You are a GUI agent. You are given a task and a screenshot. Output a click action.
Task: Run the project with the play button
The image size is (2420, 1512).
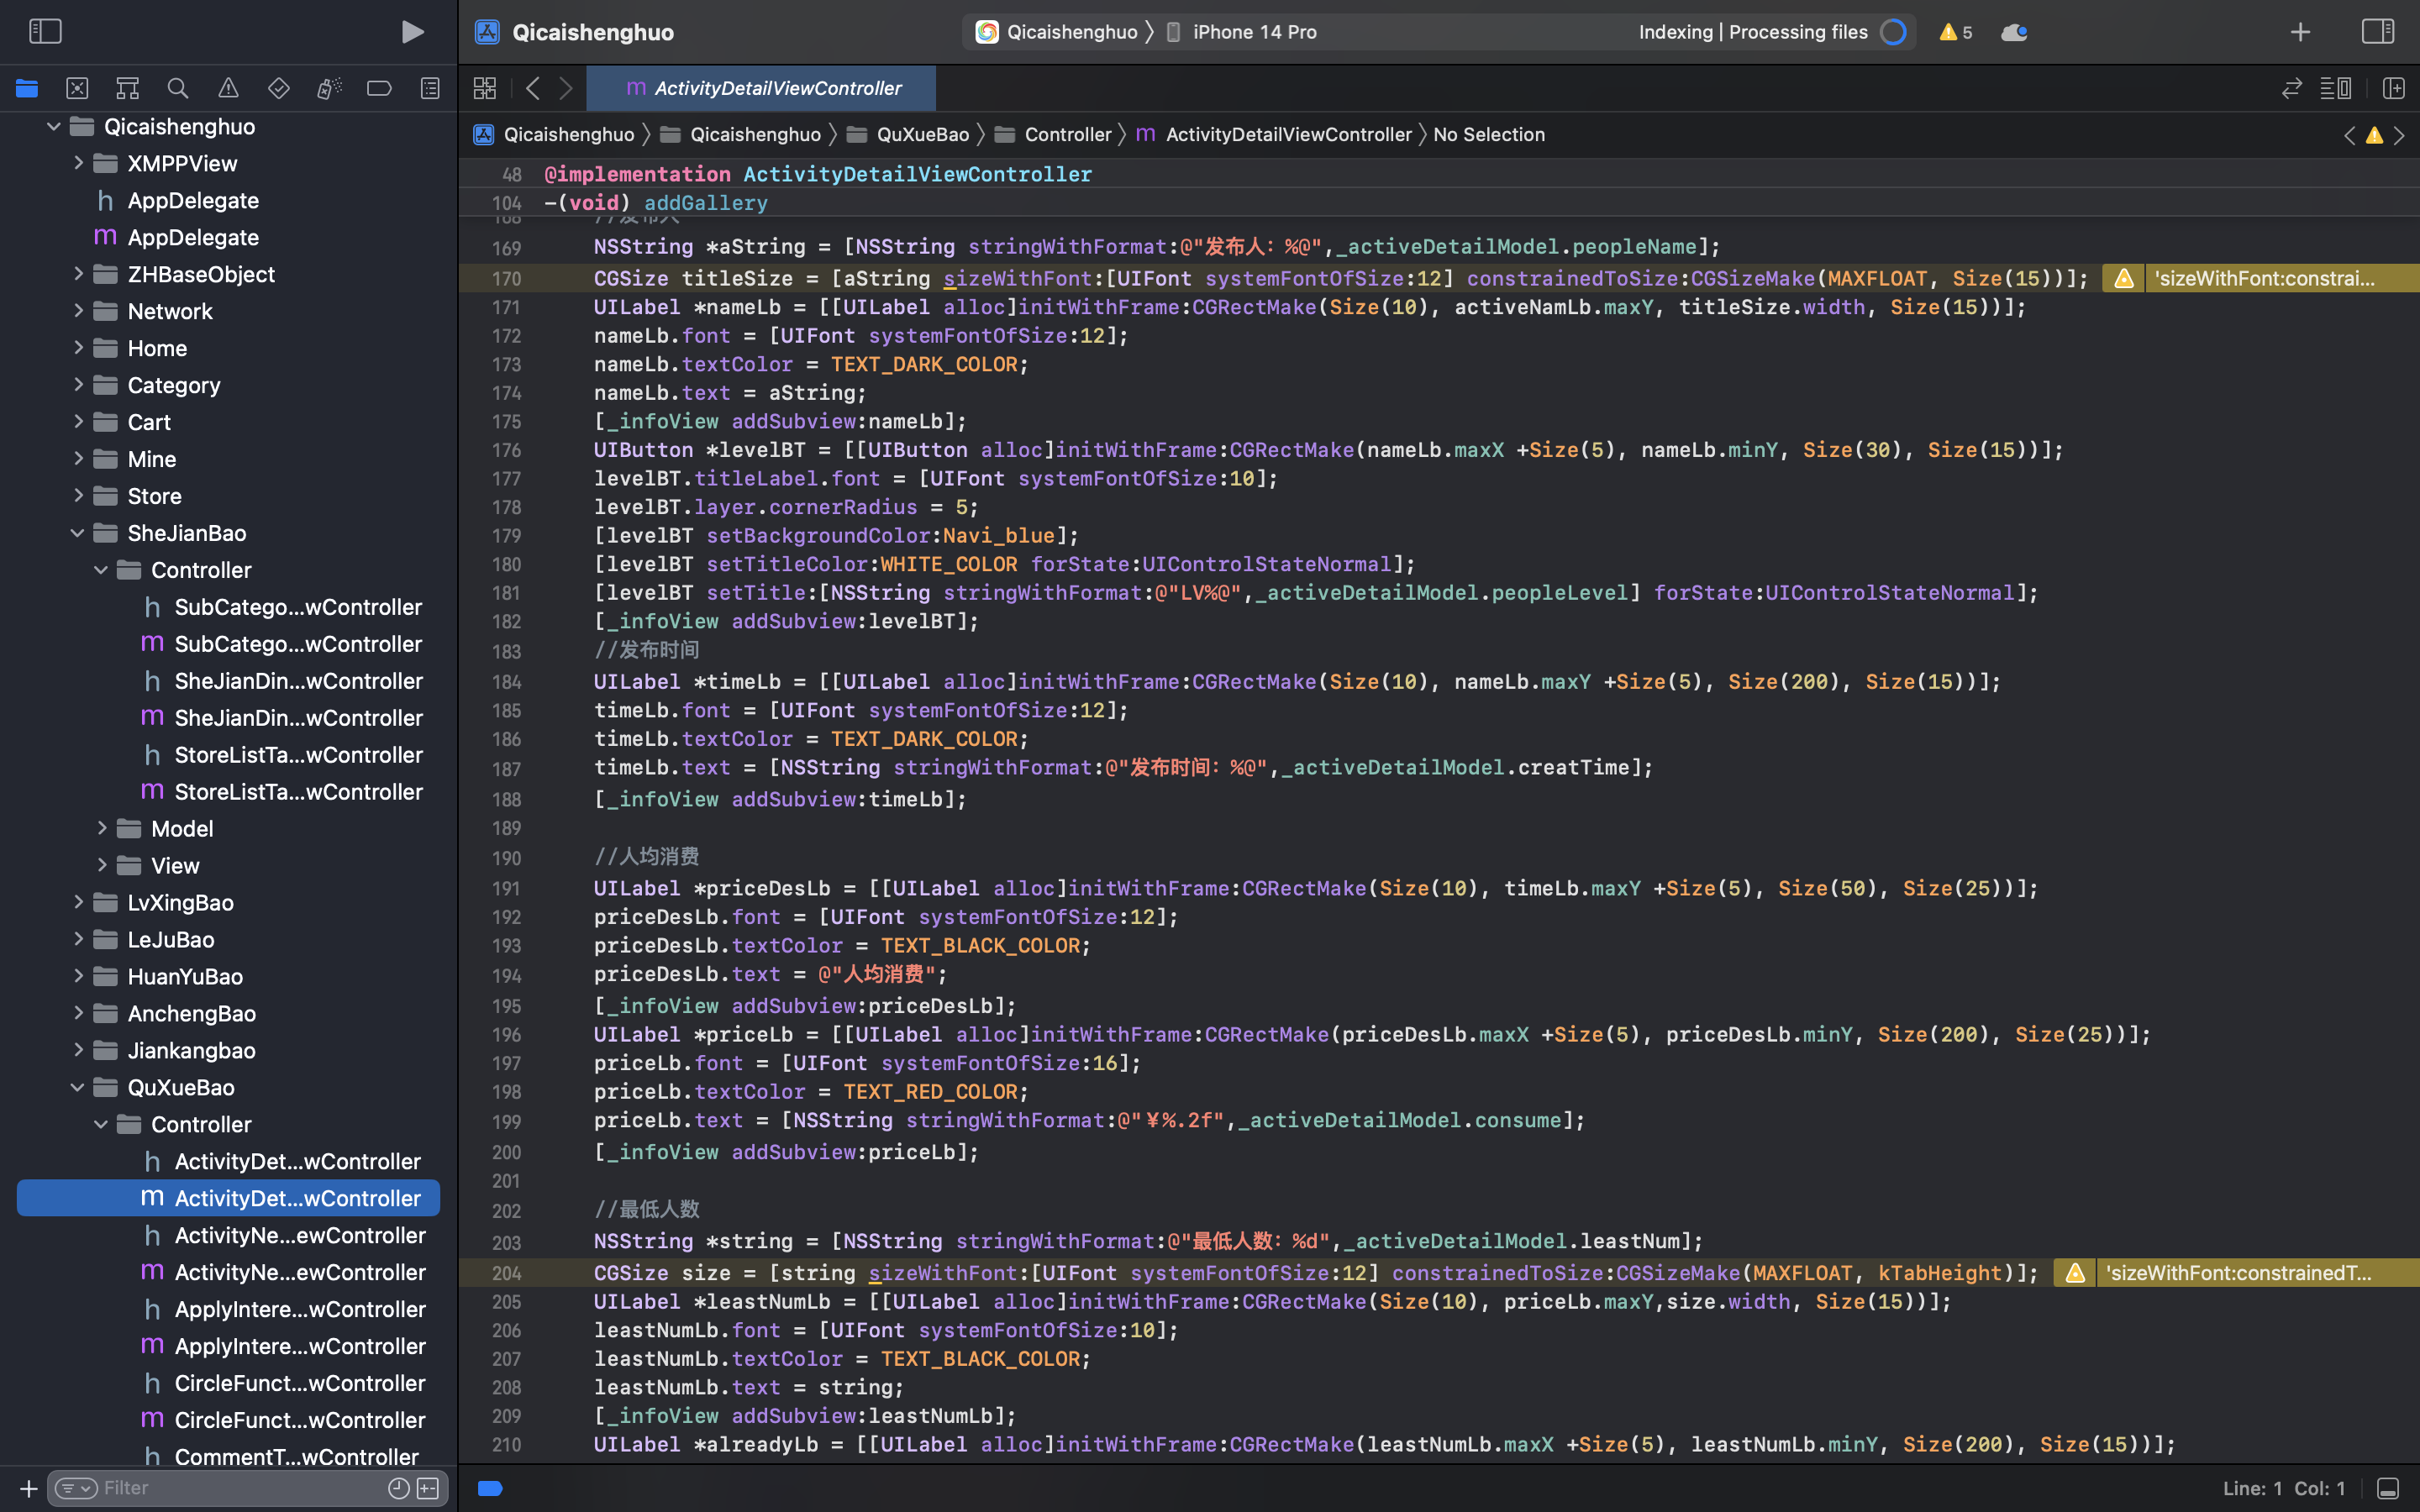[412, 32]
